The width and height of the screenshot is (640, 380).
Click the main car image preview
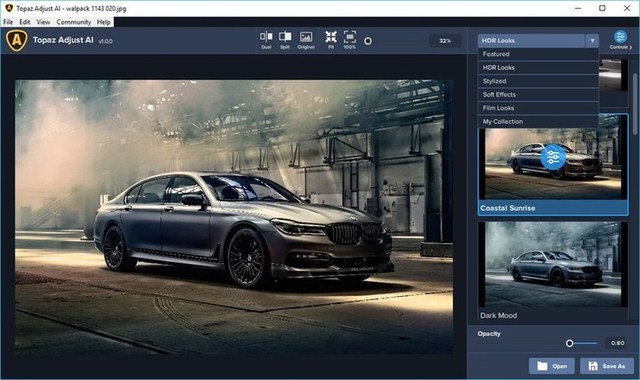pos(234,216)
